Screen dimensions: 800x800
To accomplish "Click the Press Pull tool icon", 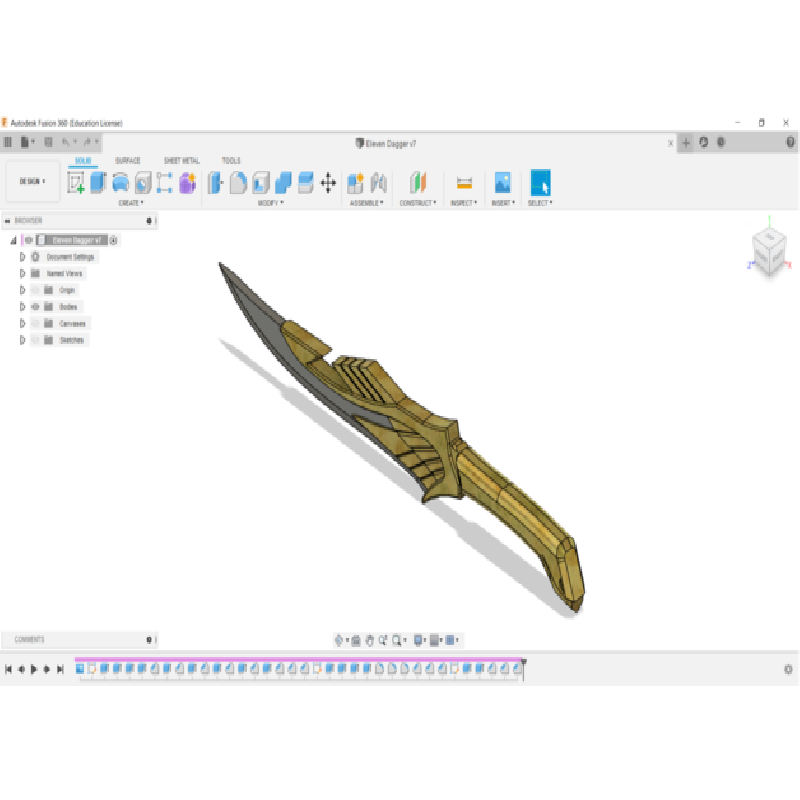I will pos(214,183).
